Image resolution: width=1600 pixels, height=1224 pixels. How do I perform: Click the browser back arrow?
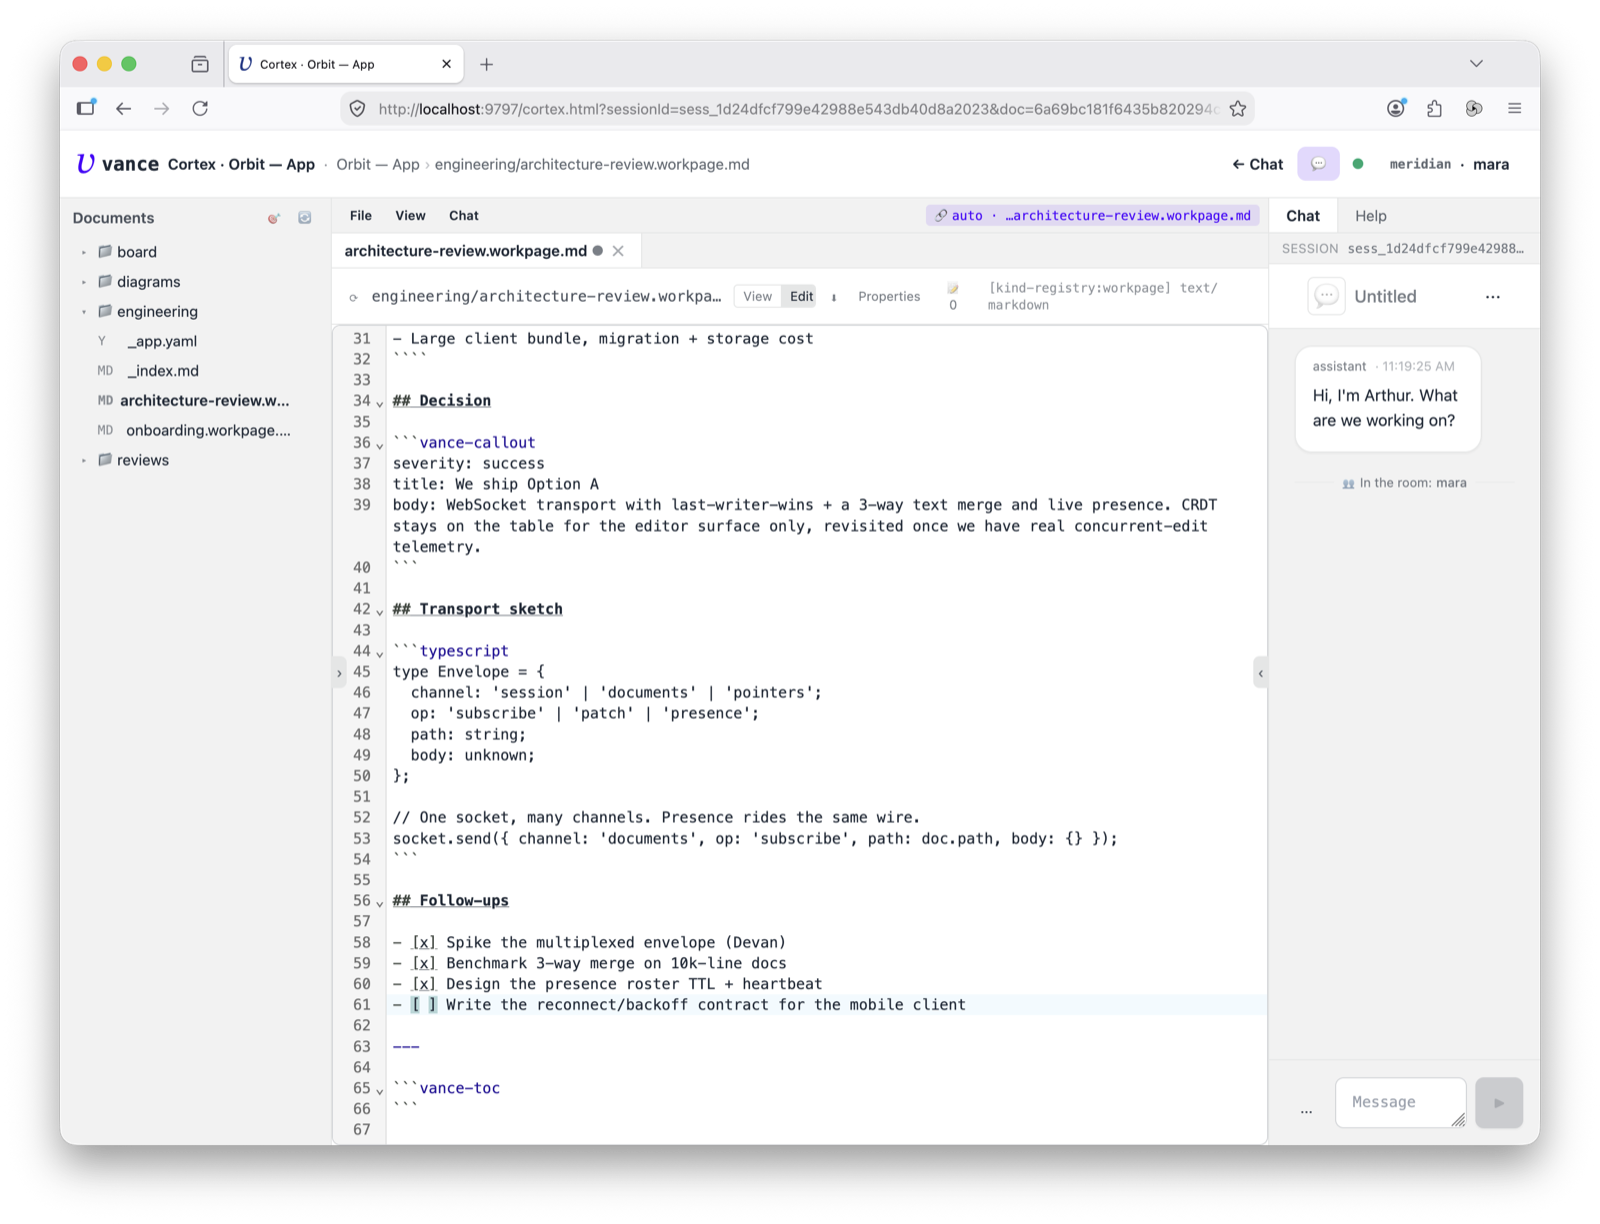coord(123,108)
